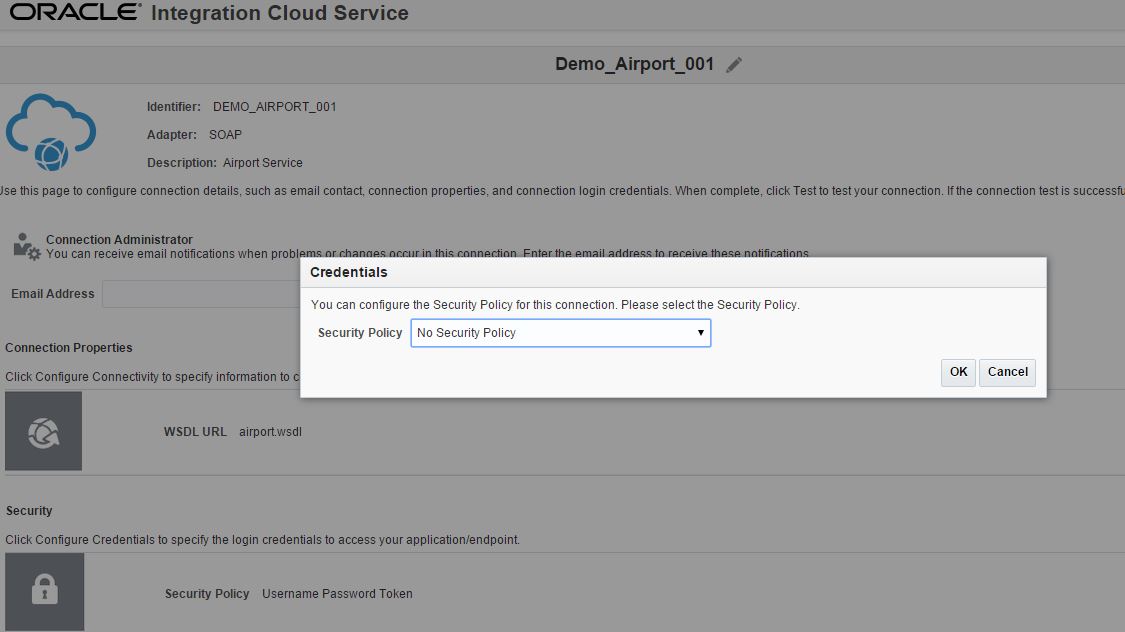Cancel the Credentials dialog
Screen dimensions: 1125x632
tap(1007, 372)
